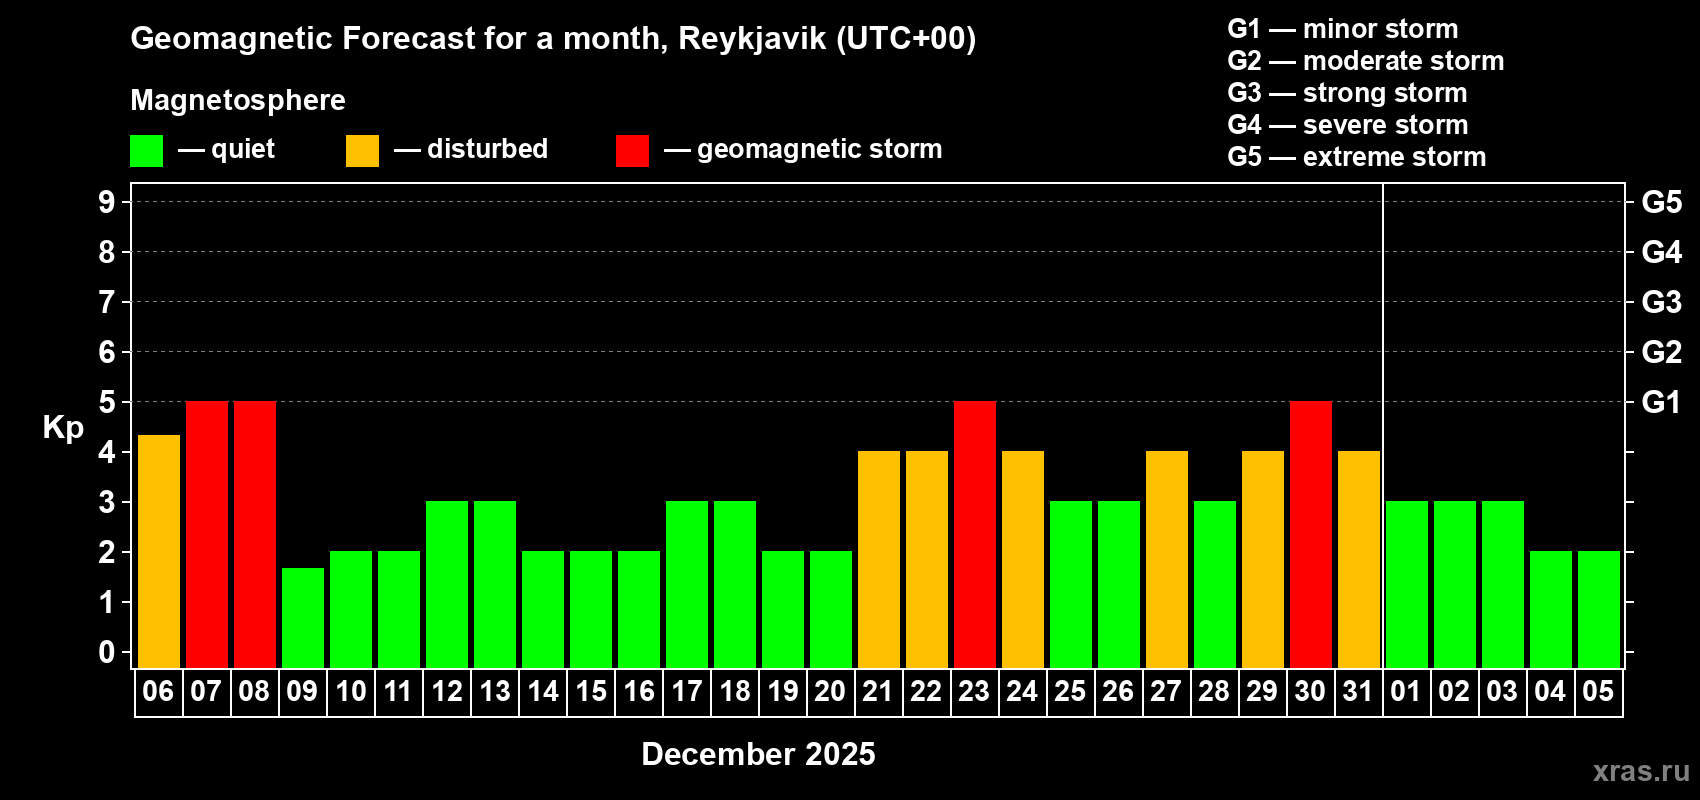1700x800 pixels.
Task: Click the orange bar for day 31
Action: (x=1359, y=560)
